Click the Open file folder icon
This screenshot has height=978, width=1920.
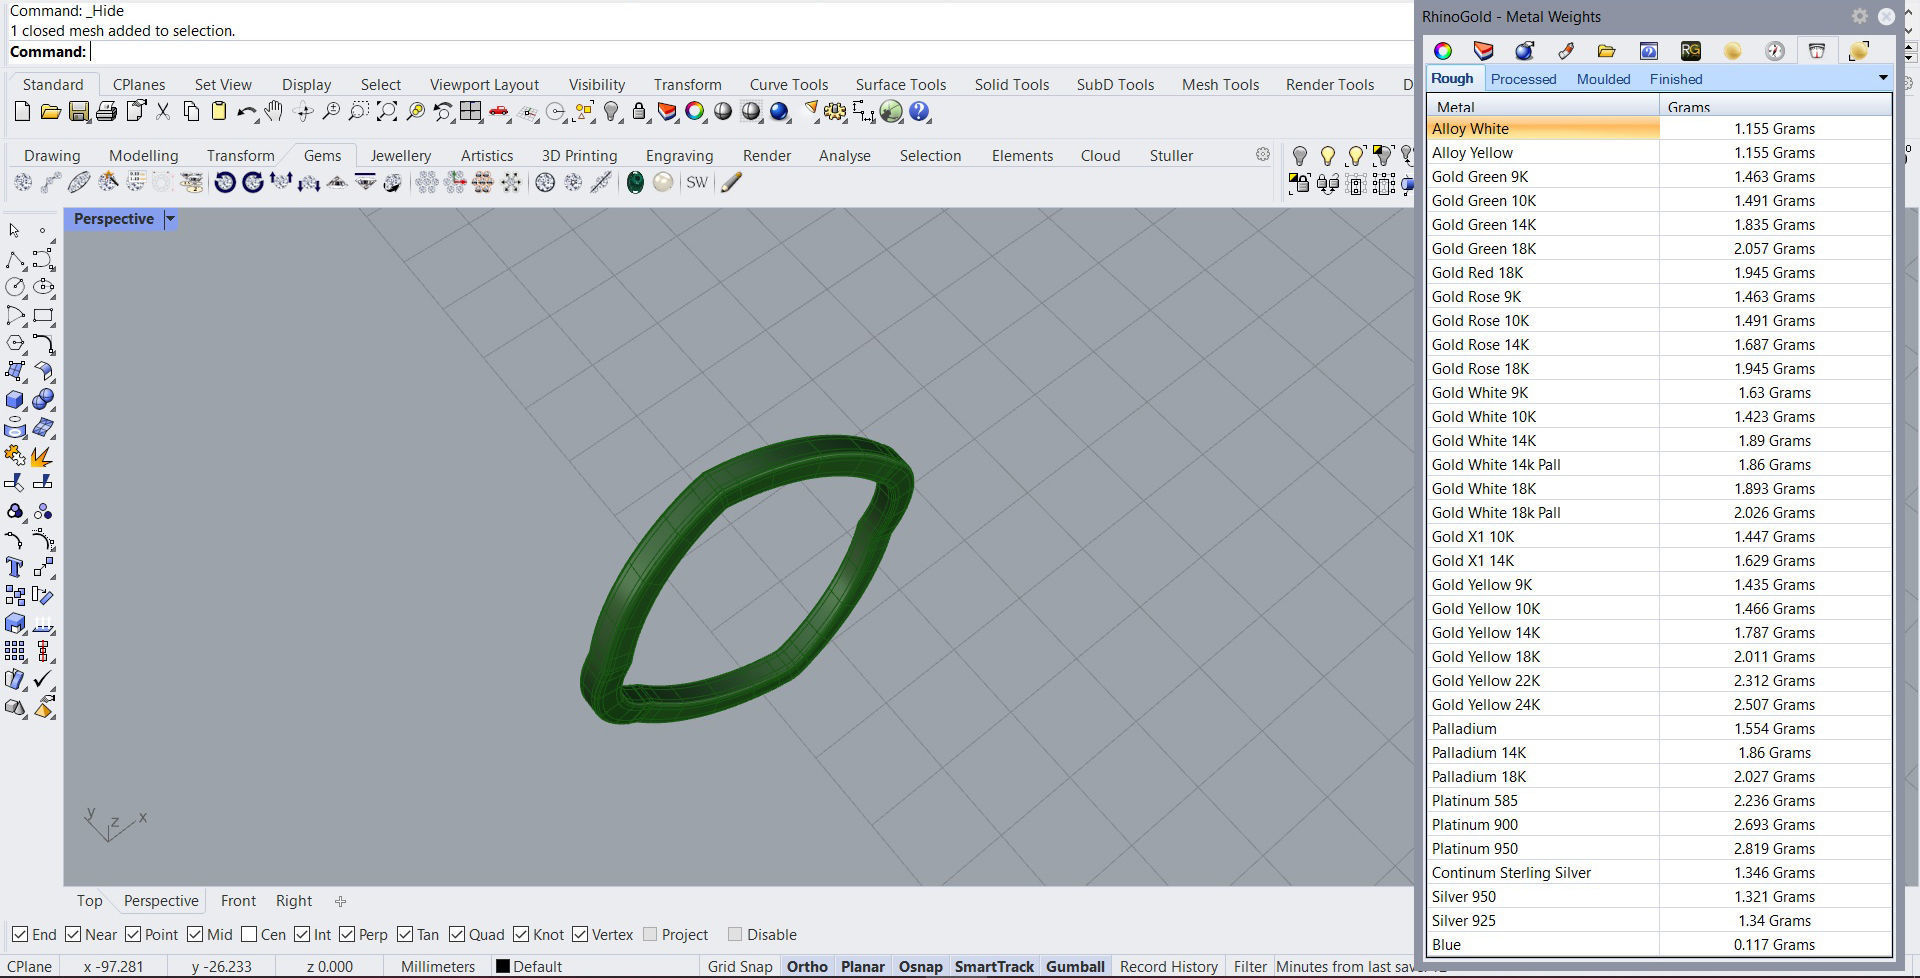click(50, 112)
